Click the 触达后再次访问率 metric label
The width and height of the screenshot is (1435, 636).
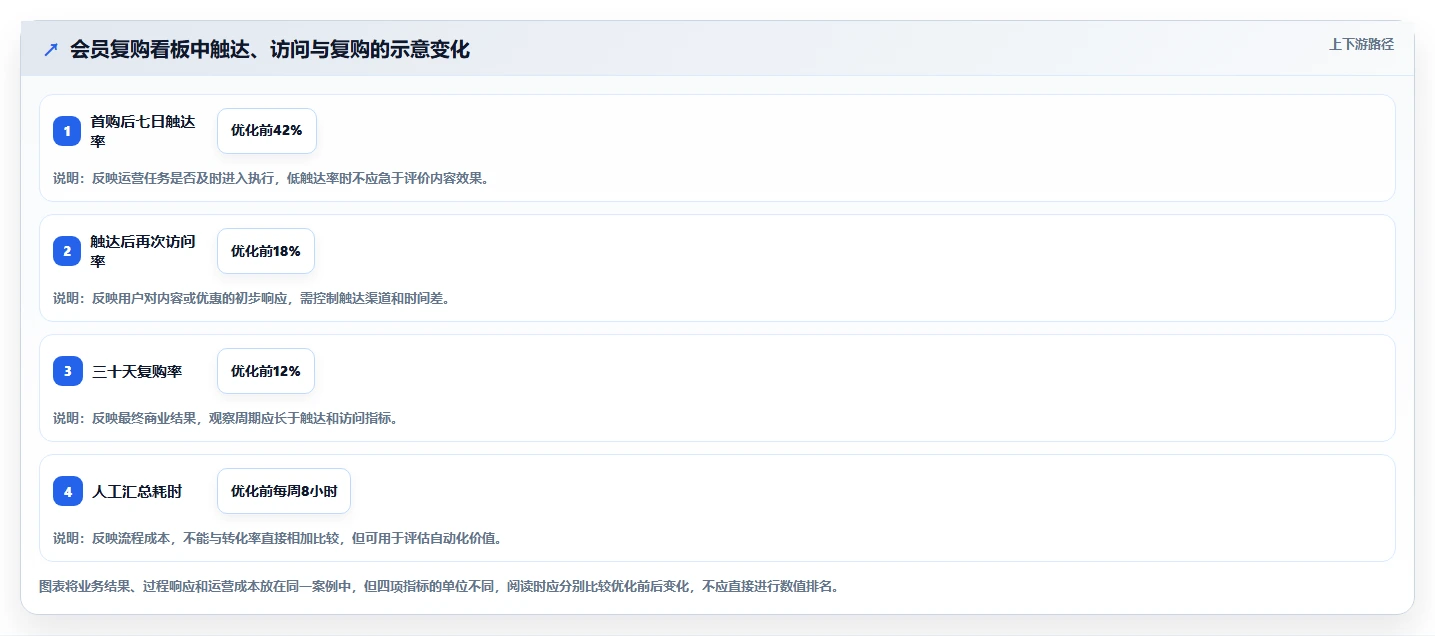pos(143,251)
